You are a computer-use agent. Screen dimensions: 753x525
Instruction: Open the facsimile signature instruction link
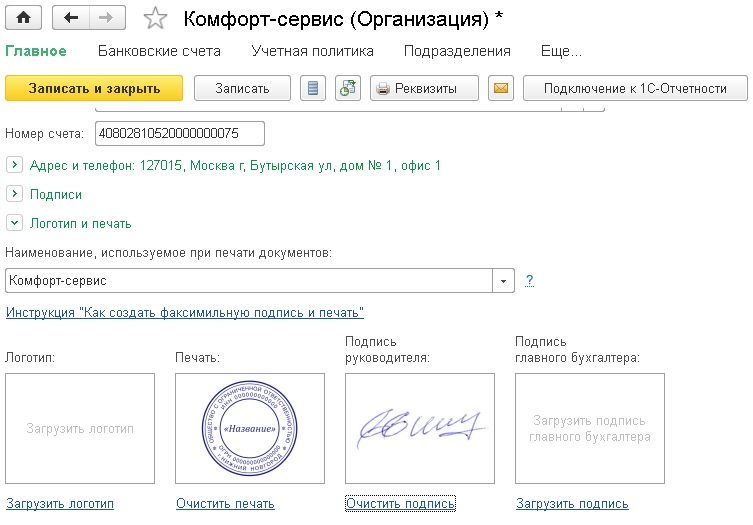tap(185, 313)
